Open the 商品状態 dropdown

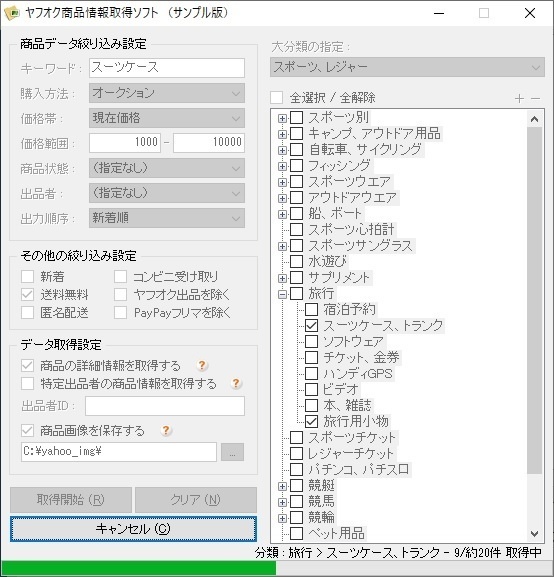point(167,168)
